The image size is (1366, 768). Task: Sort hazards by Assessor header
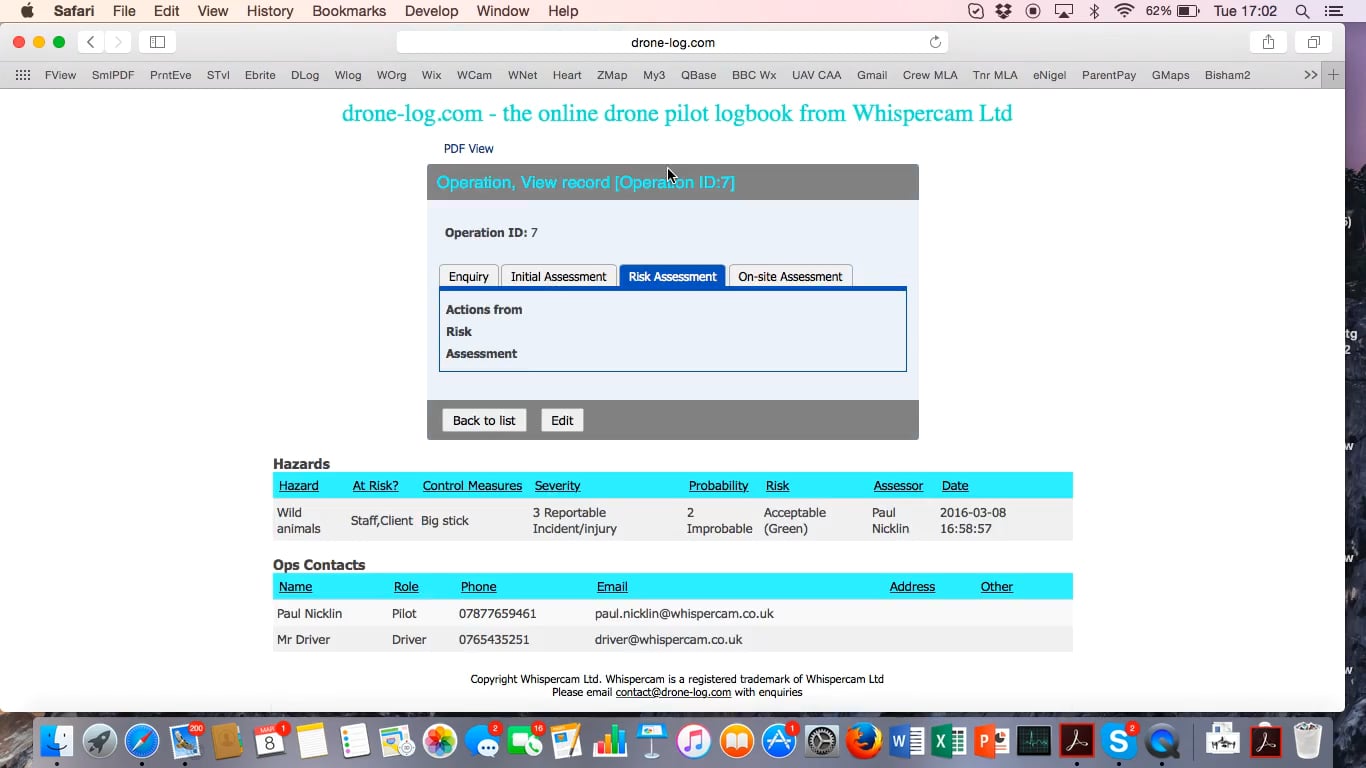[x=898, y=486]
